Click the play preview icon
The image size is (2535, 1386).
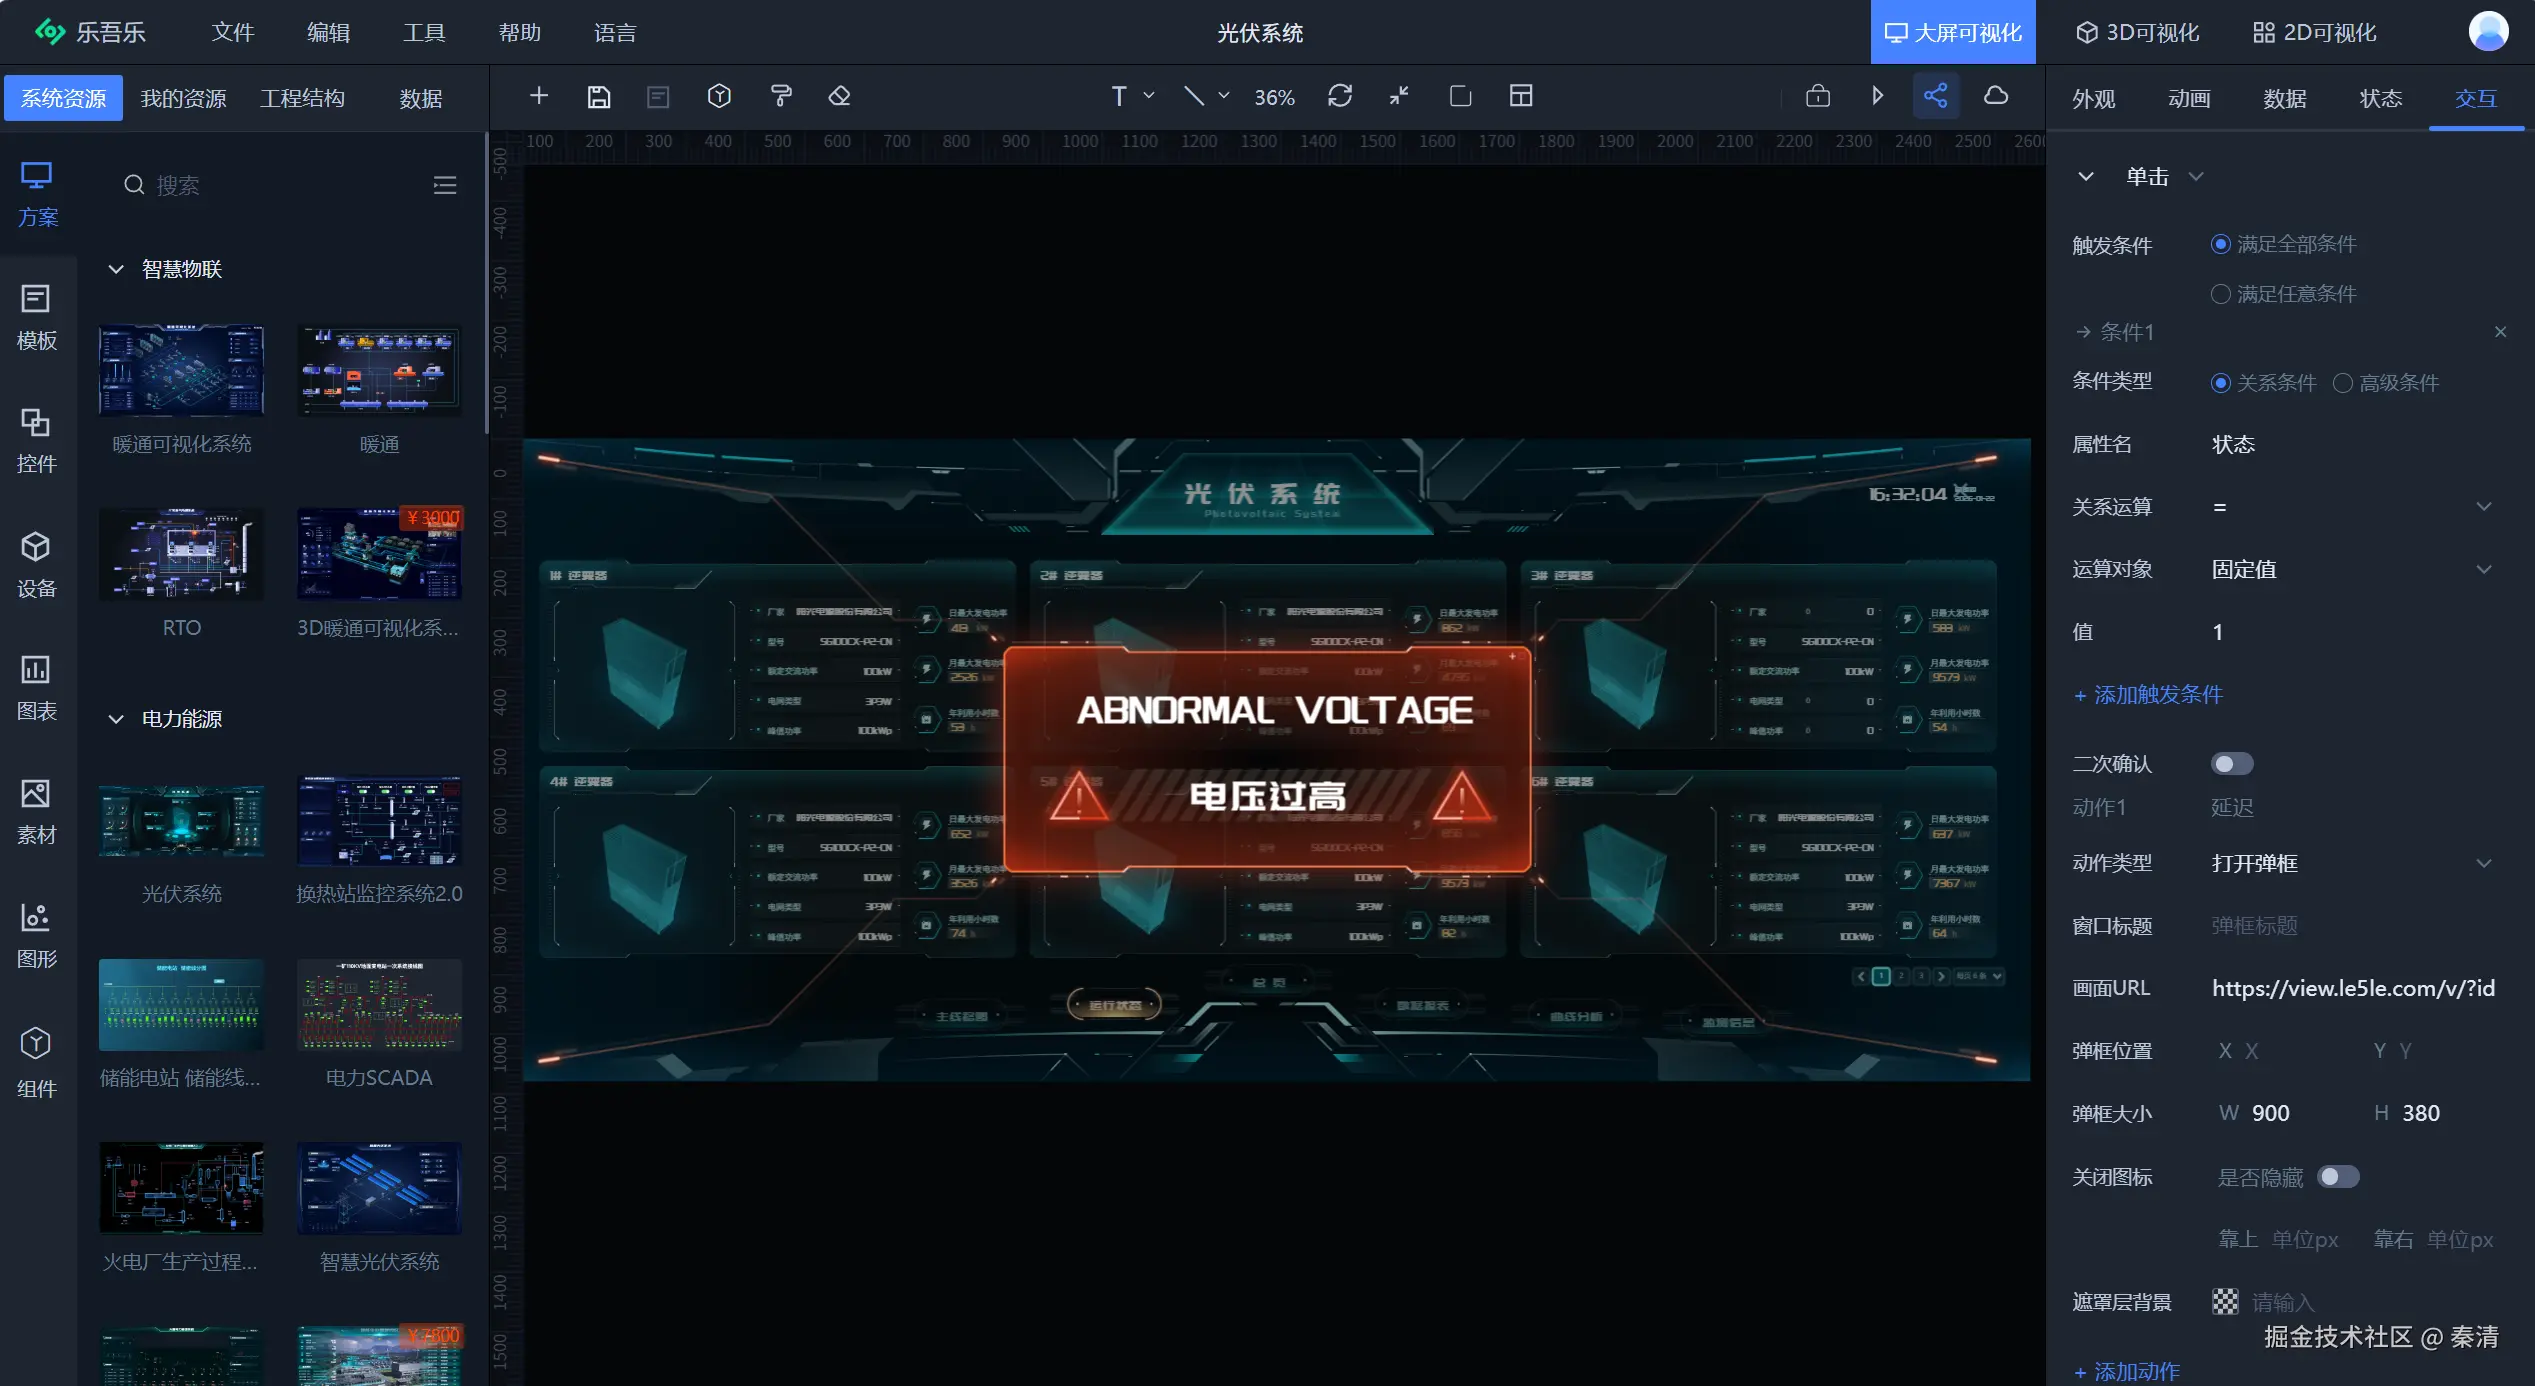coord(1877,97)
